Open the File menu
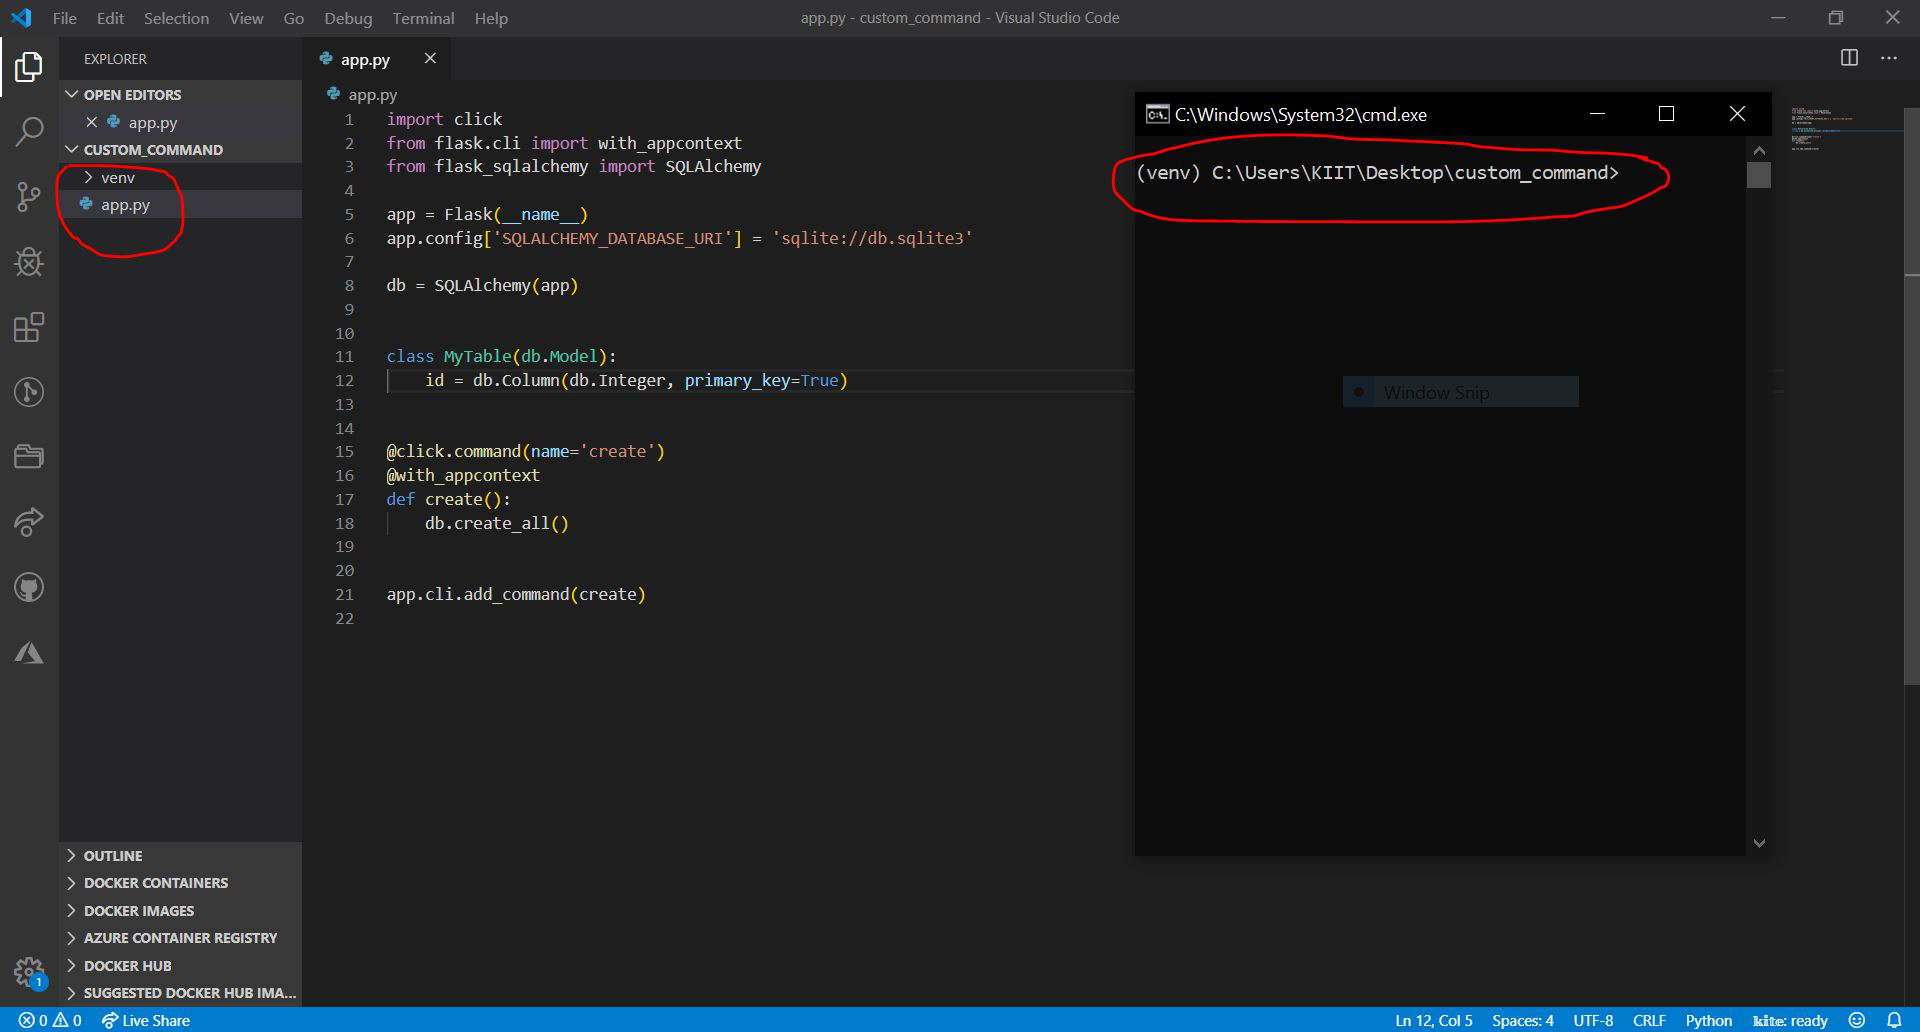Screen dimensions: 1920x1032 (64, 18)
